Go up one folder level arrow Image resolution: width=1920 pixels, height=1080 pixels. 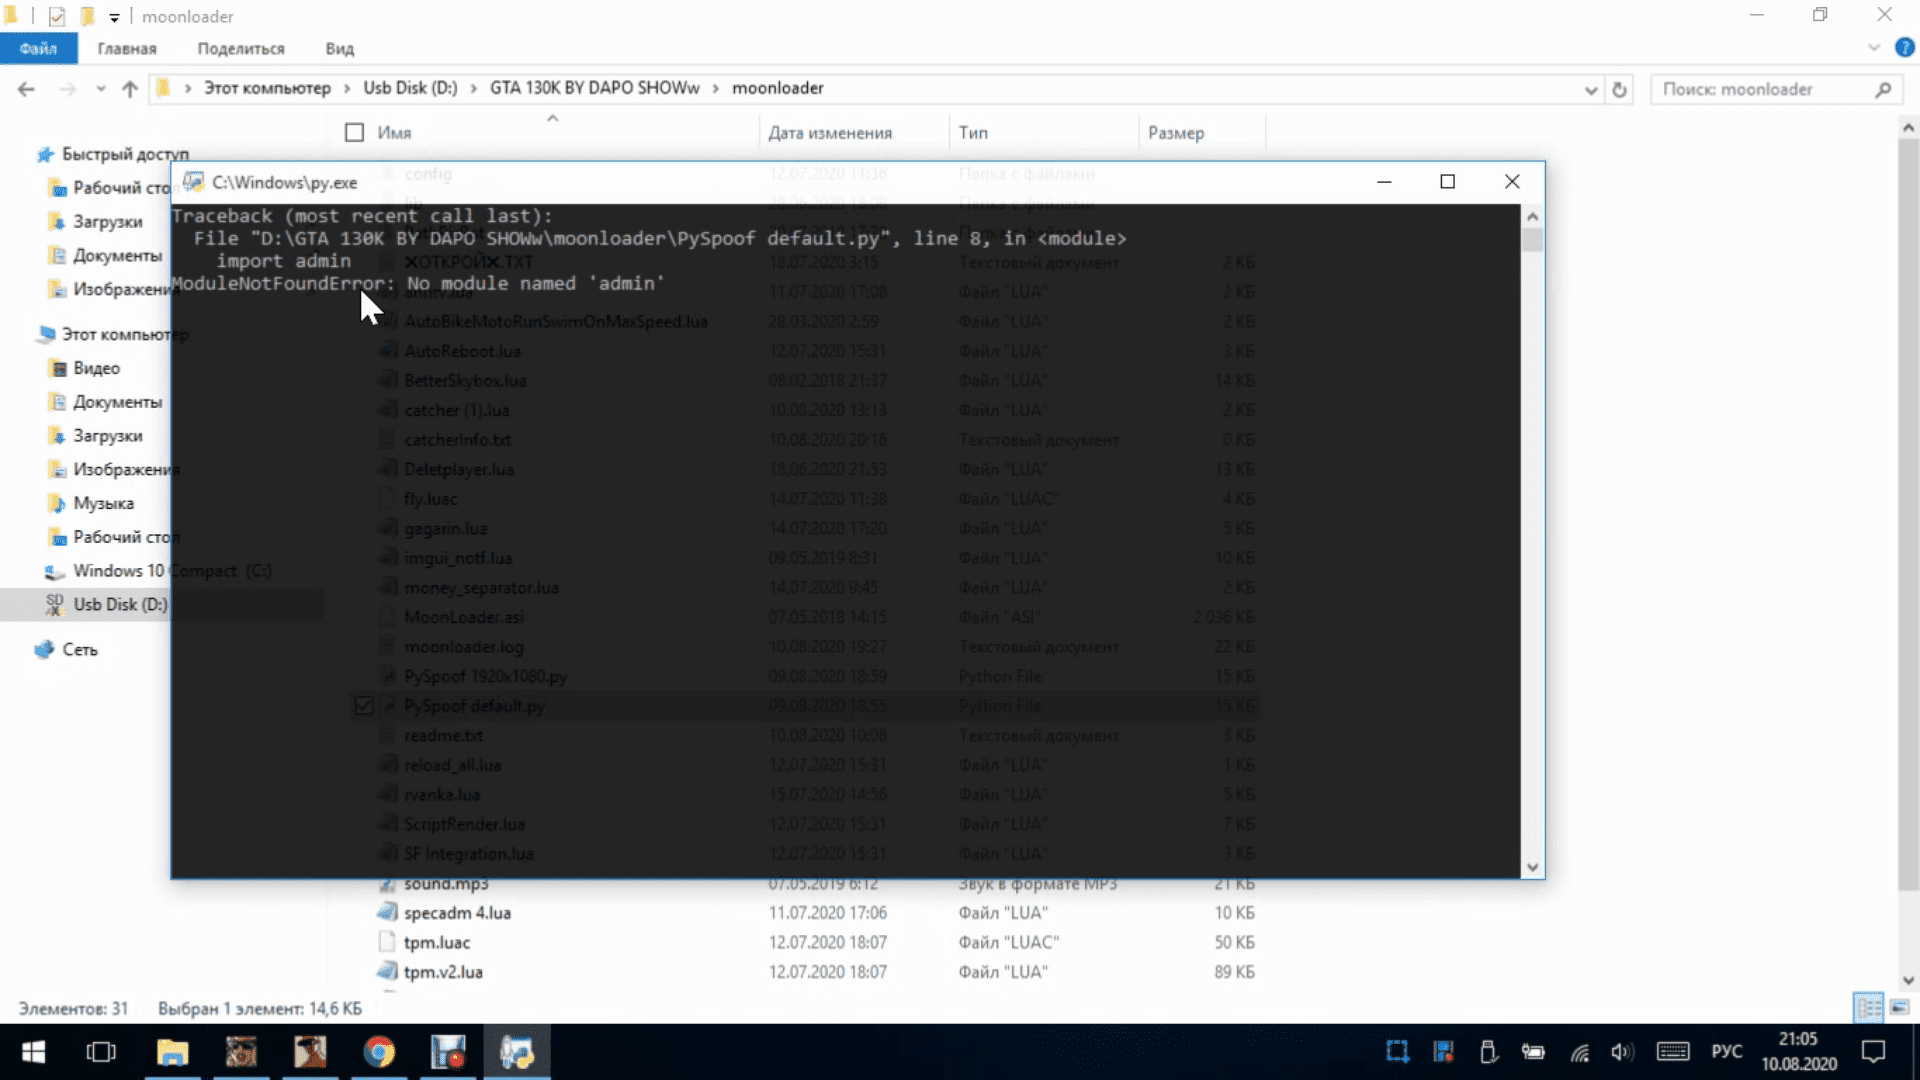(x=130, y=89)
